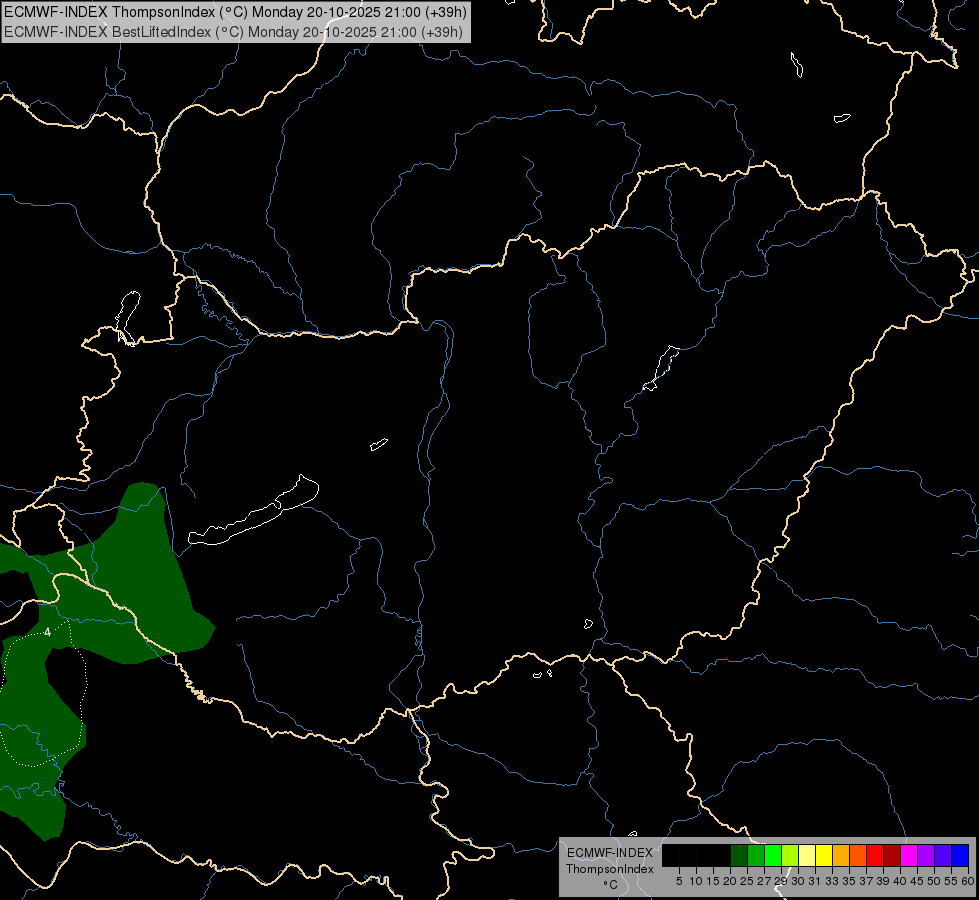Screen dimensions: 979x900
Task: Click the legend tick value "30"
Action: pos(798,881)
